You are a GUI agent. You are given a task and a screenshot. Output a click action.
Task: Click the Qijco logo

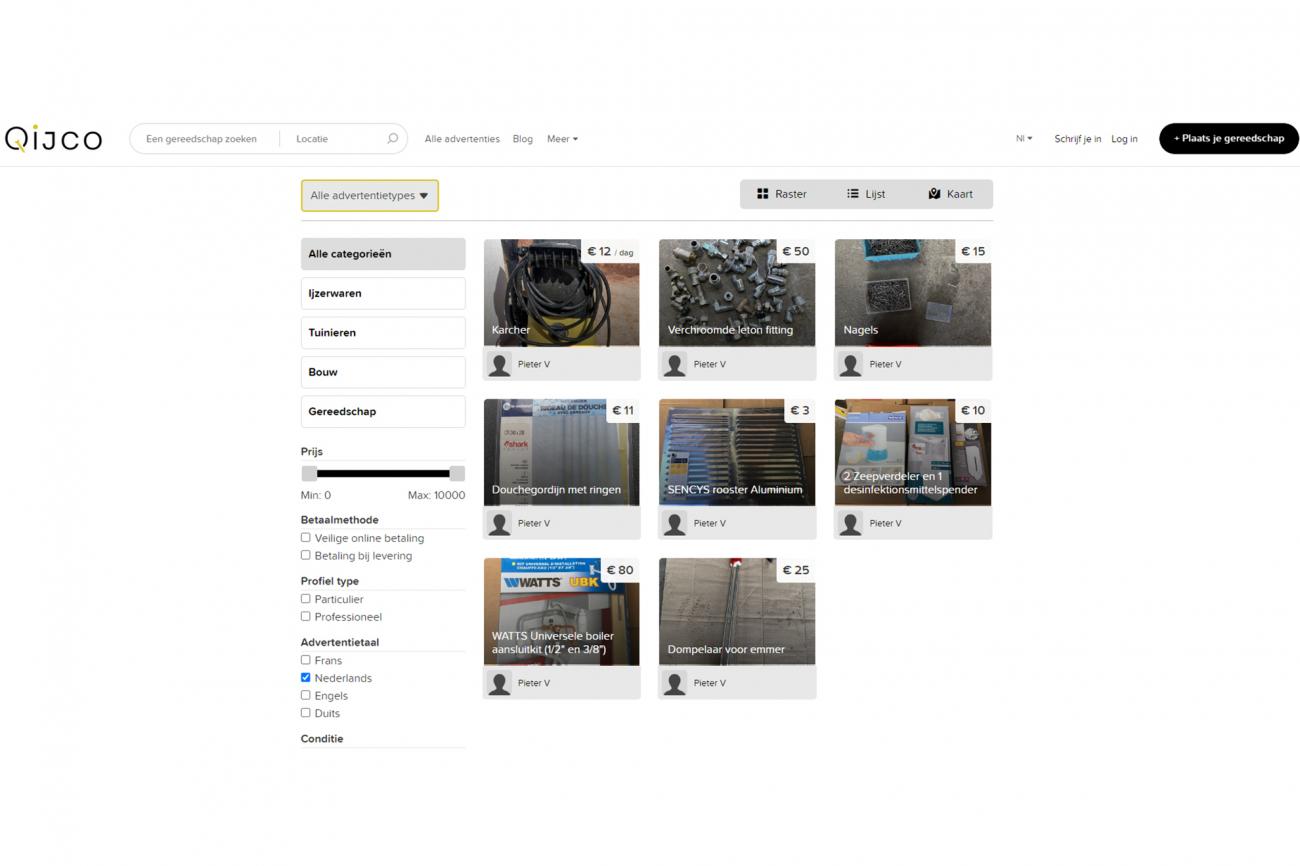[x=54, y=139]
